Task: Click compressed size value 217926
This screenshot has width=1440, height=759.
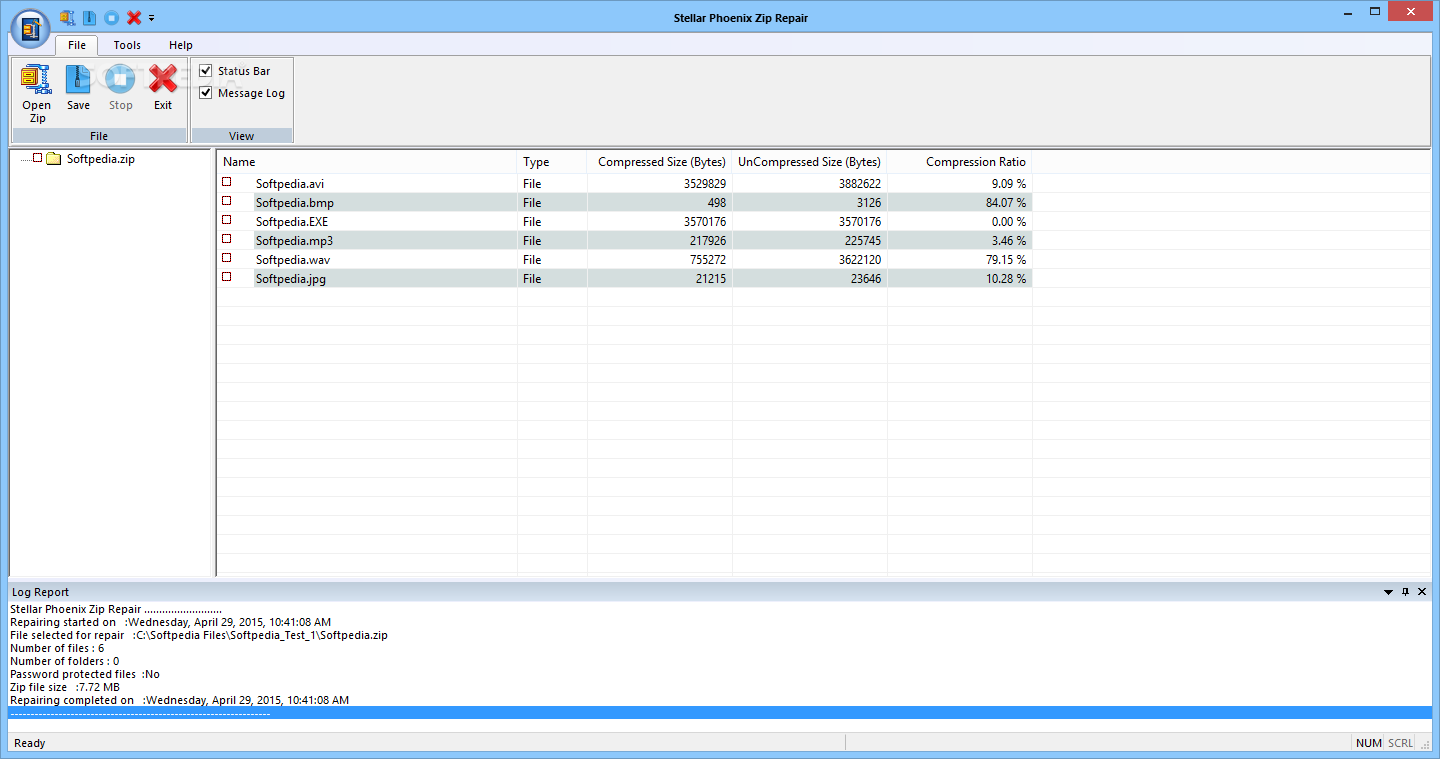Action: coord(708,241)
